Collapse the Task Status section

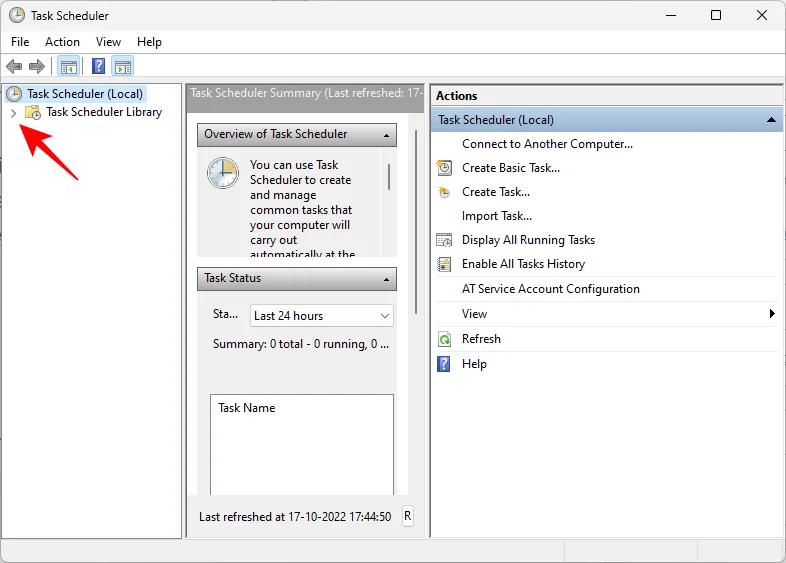384,279
